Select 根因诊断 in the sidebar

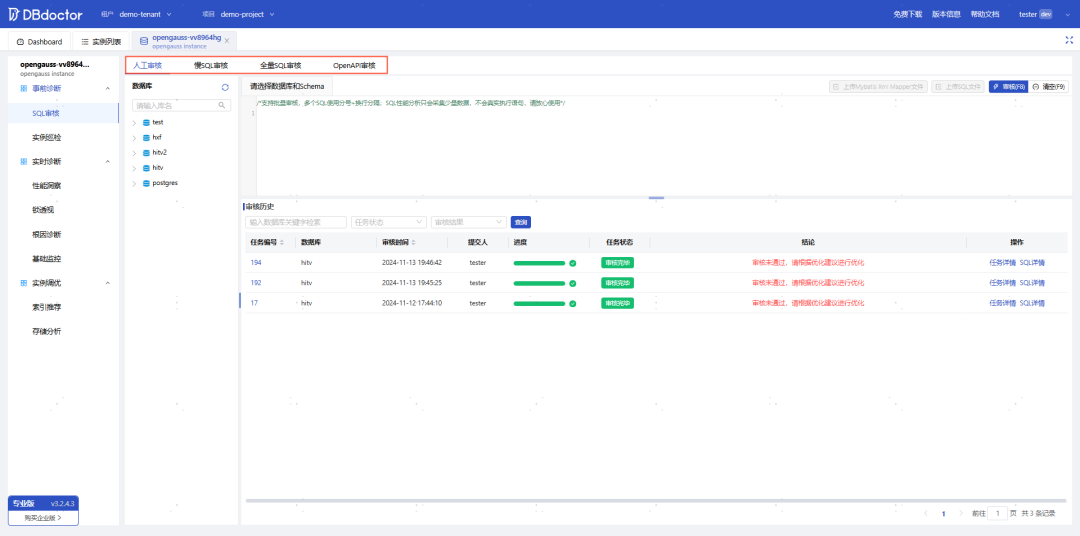pyautogui.click(x=47, y=234)
